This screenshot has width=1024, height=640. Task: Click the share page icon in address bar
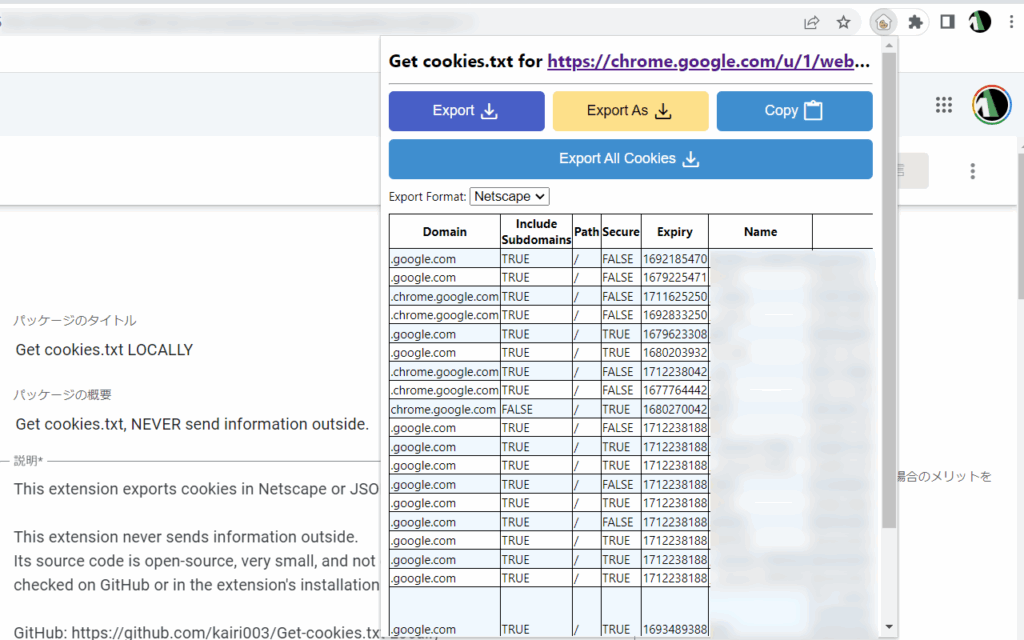(812, 22)
